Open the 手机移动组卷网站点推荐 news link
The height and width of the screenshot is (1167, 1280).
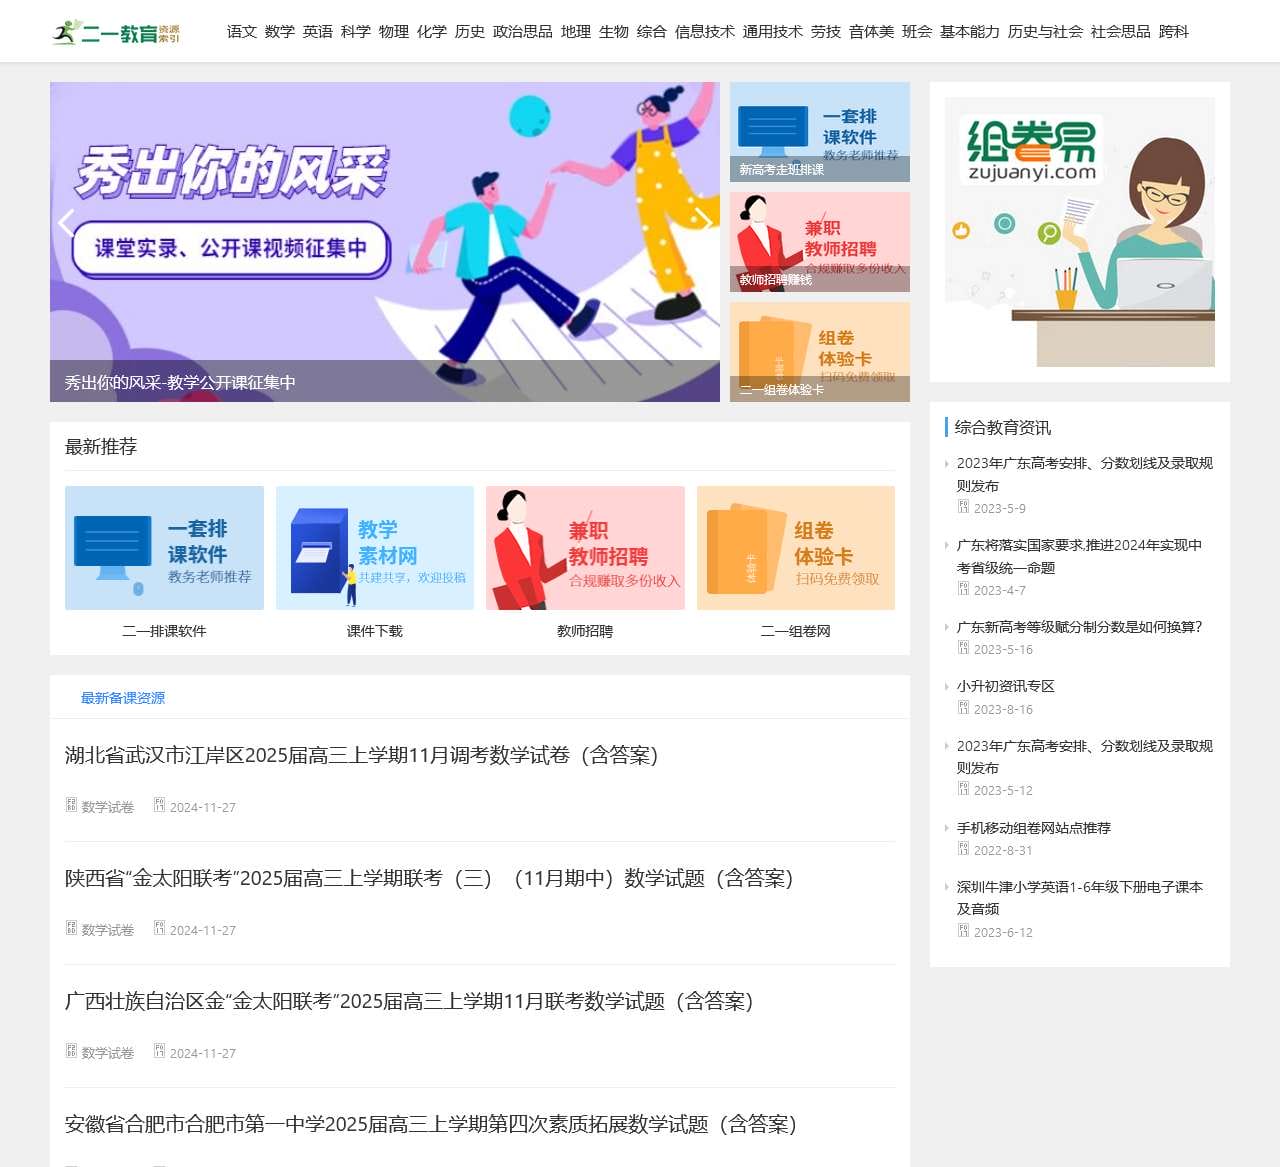tap(1034, 828)
